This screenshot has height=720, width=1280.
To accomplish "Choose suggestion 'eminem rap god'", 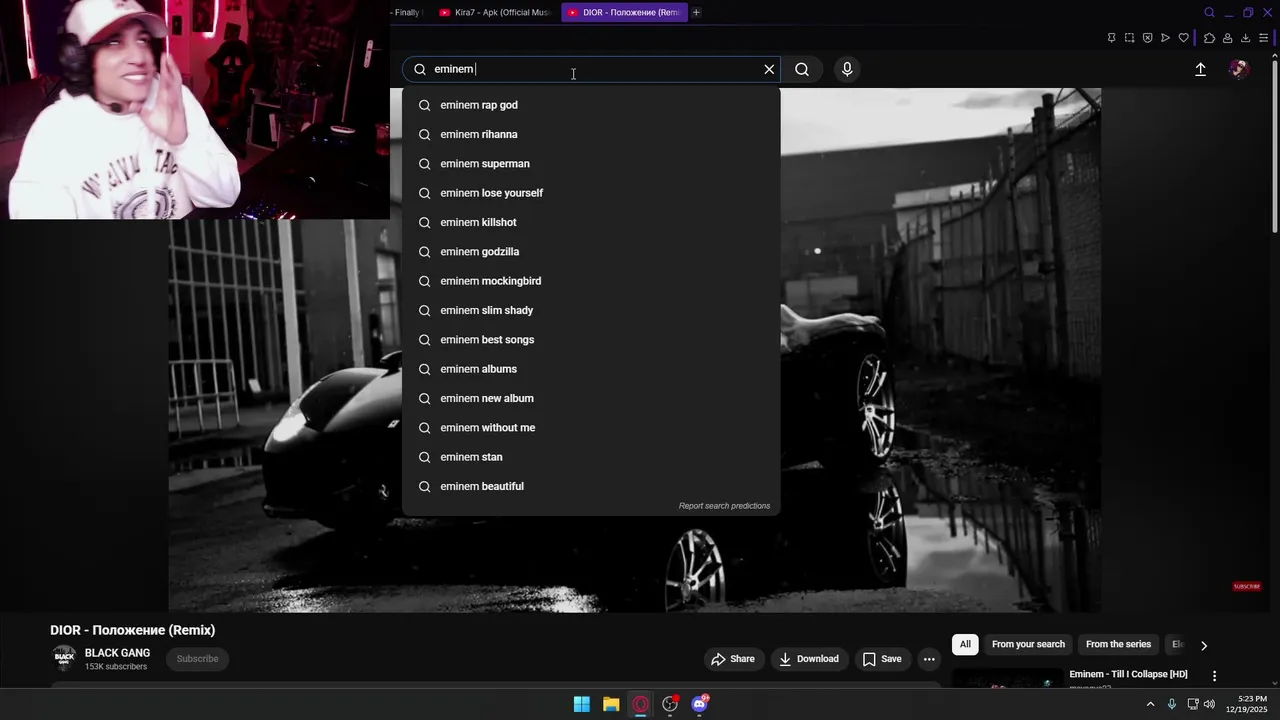I will click(591, 105).
